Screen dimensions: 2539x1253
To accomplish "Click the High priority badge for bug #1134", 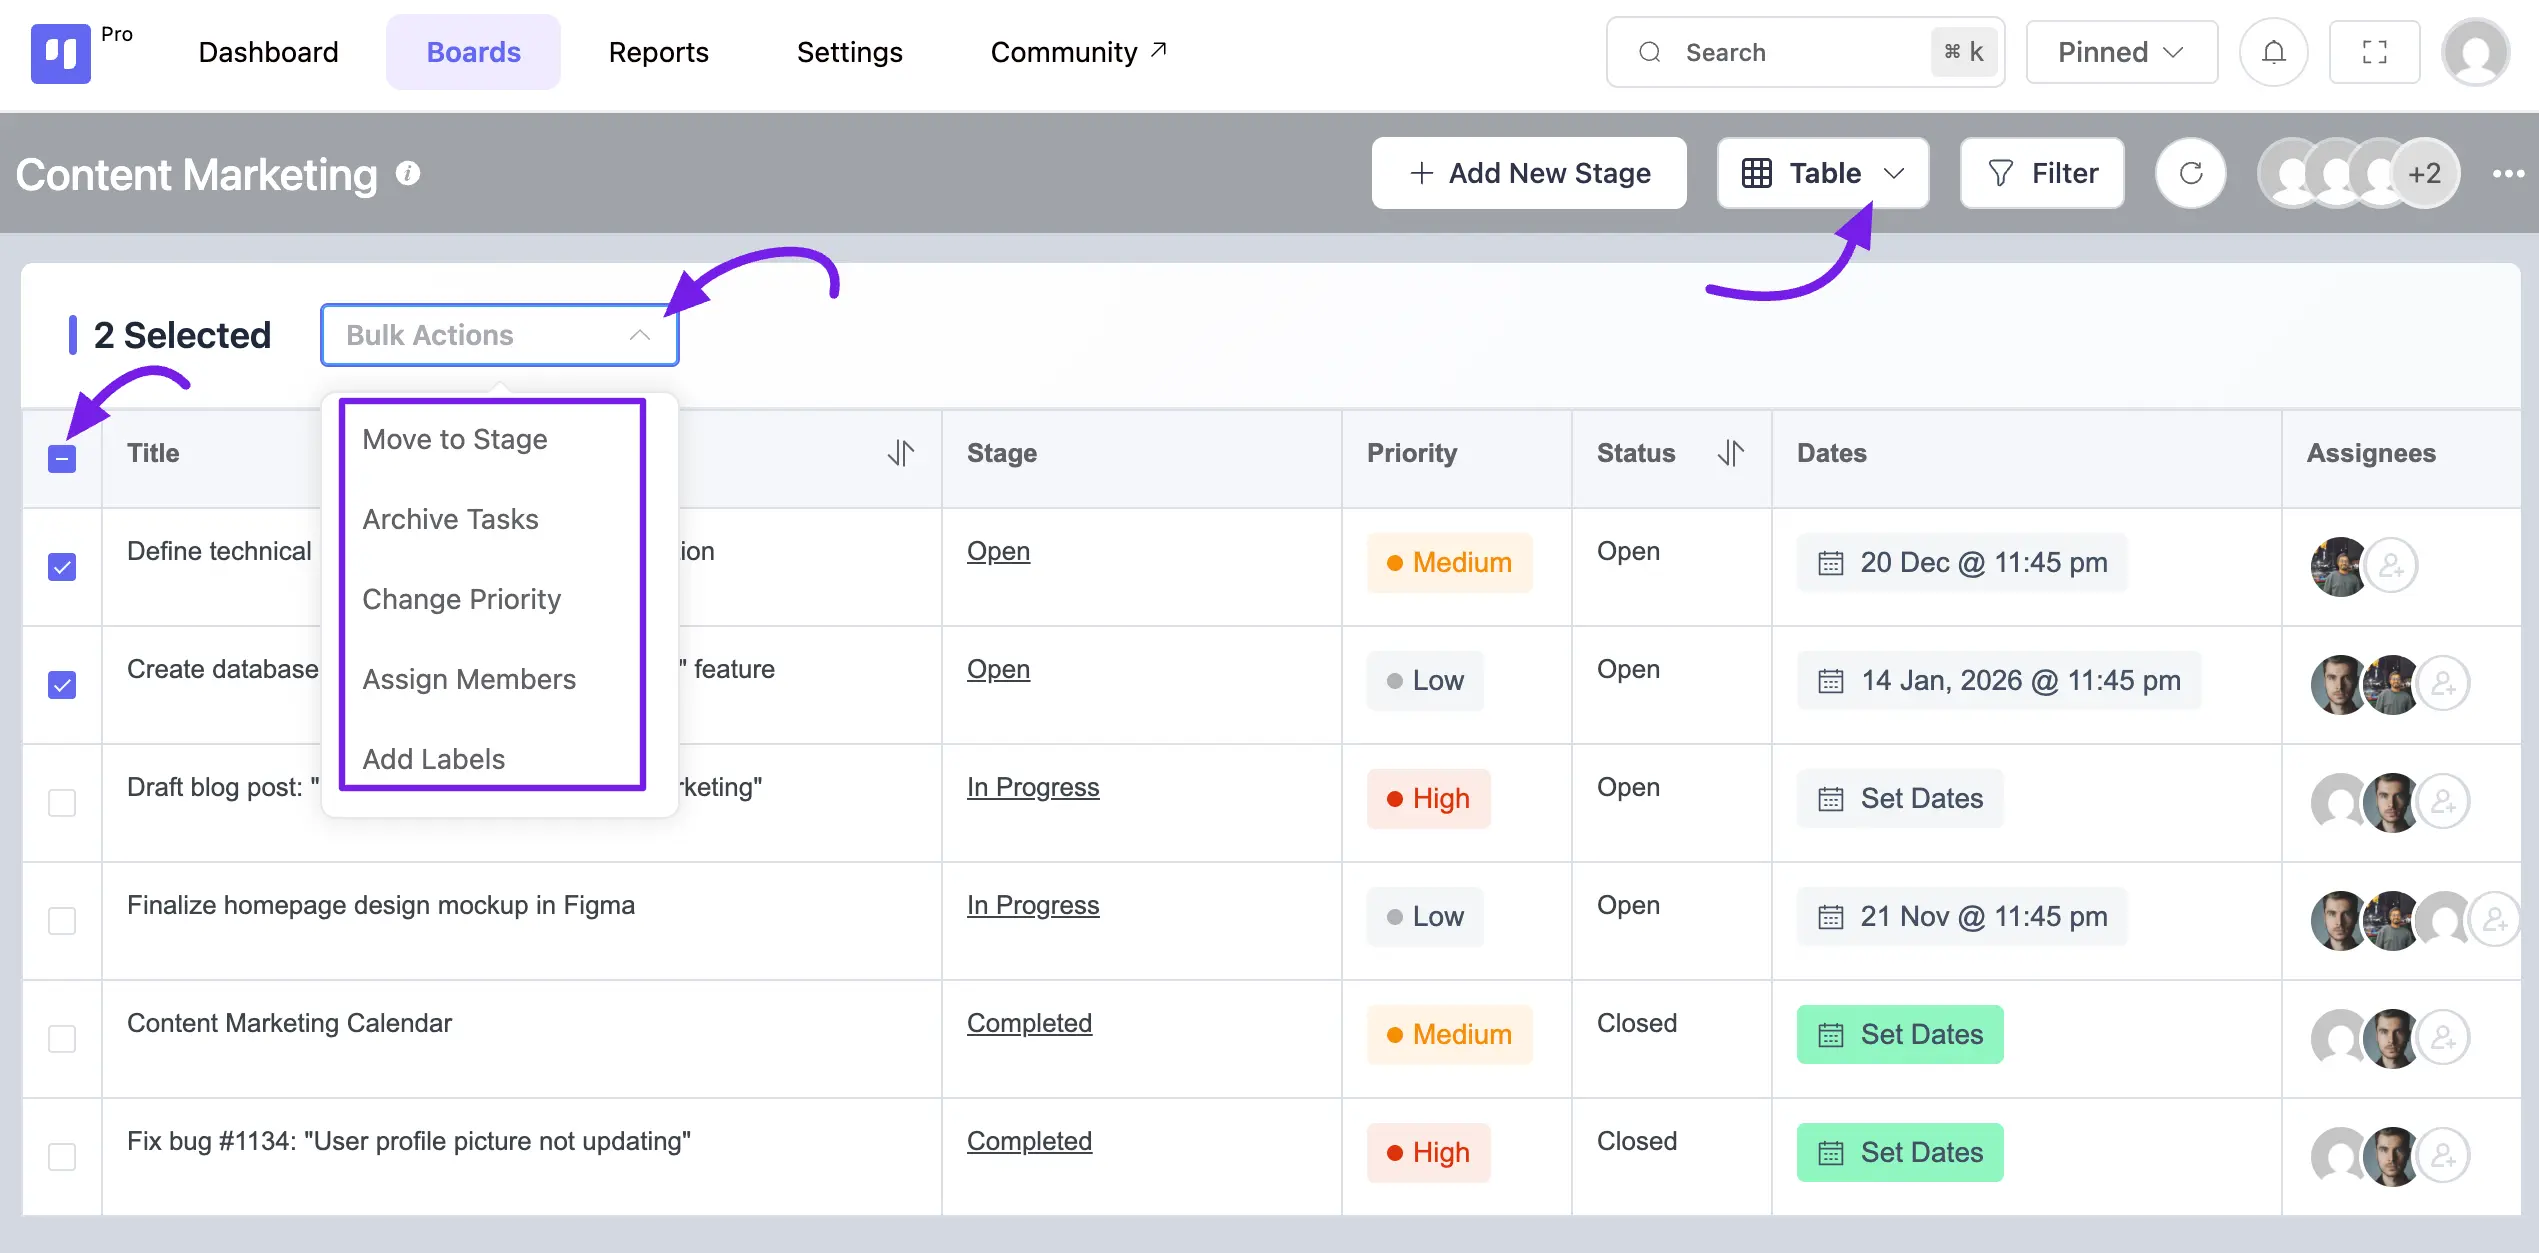I will click(x=1428, y=1153).
